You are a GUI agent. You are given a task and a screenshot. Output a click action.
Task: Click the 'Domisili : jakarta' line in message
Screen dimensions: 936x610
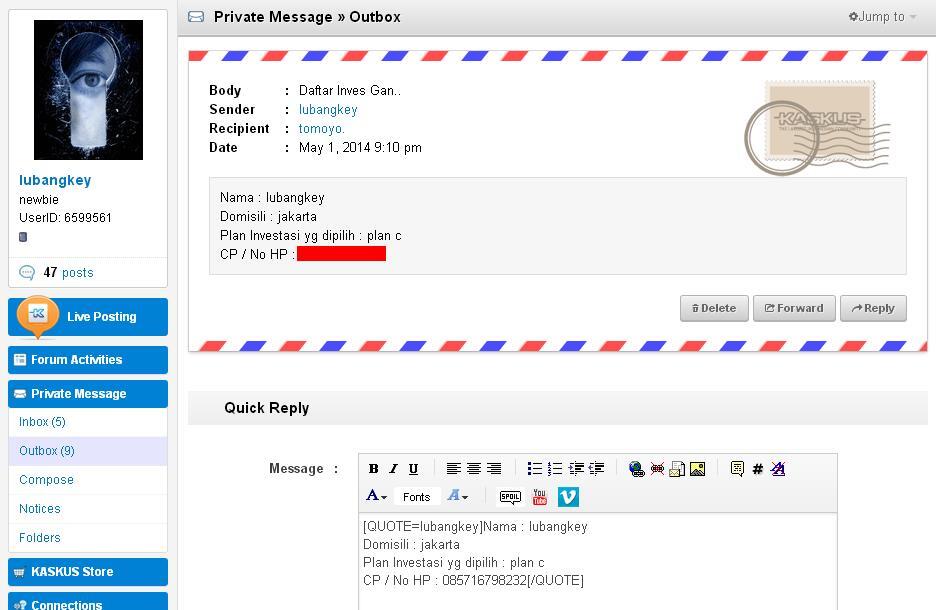268,217
